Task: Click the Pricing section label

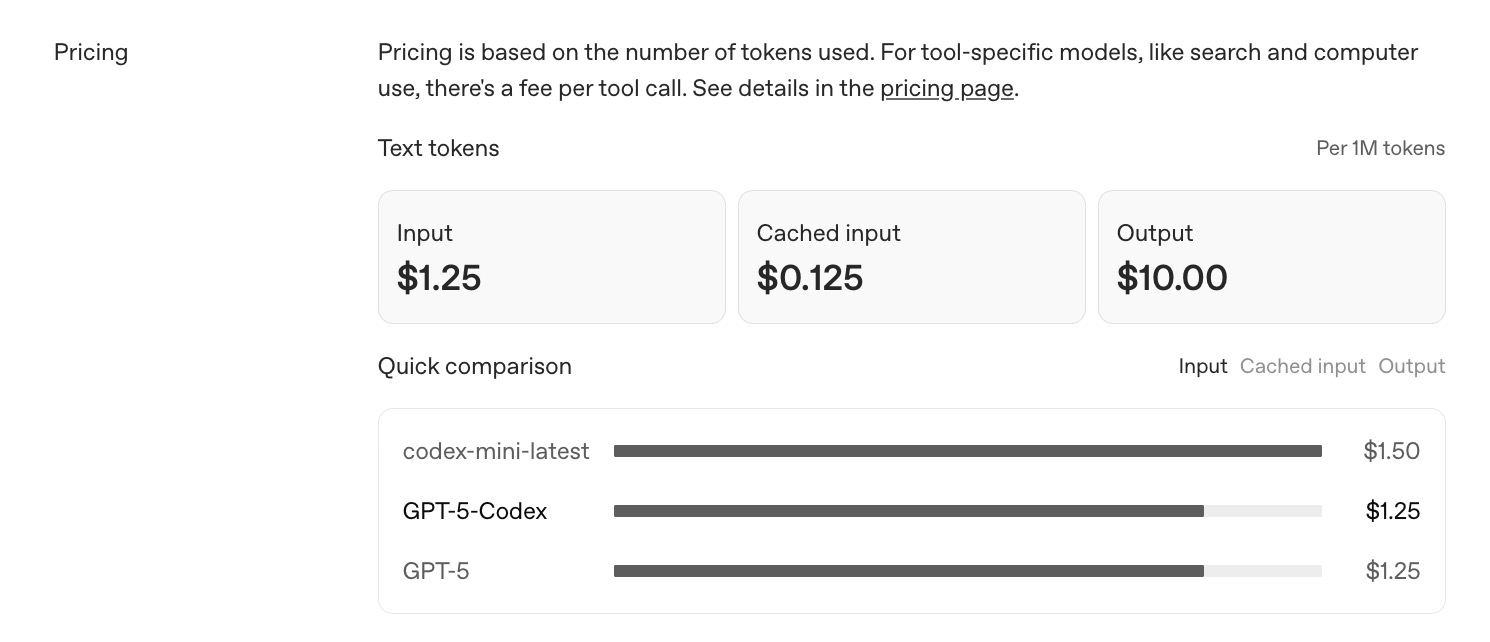Action: (91, 52)
